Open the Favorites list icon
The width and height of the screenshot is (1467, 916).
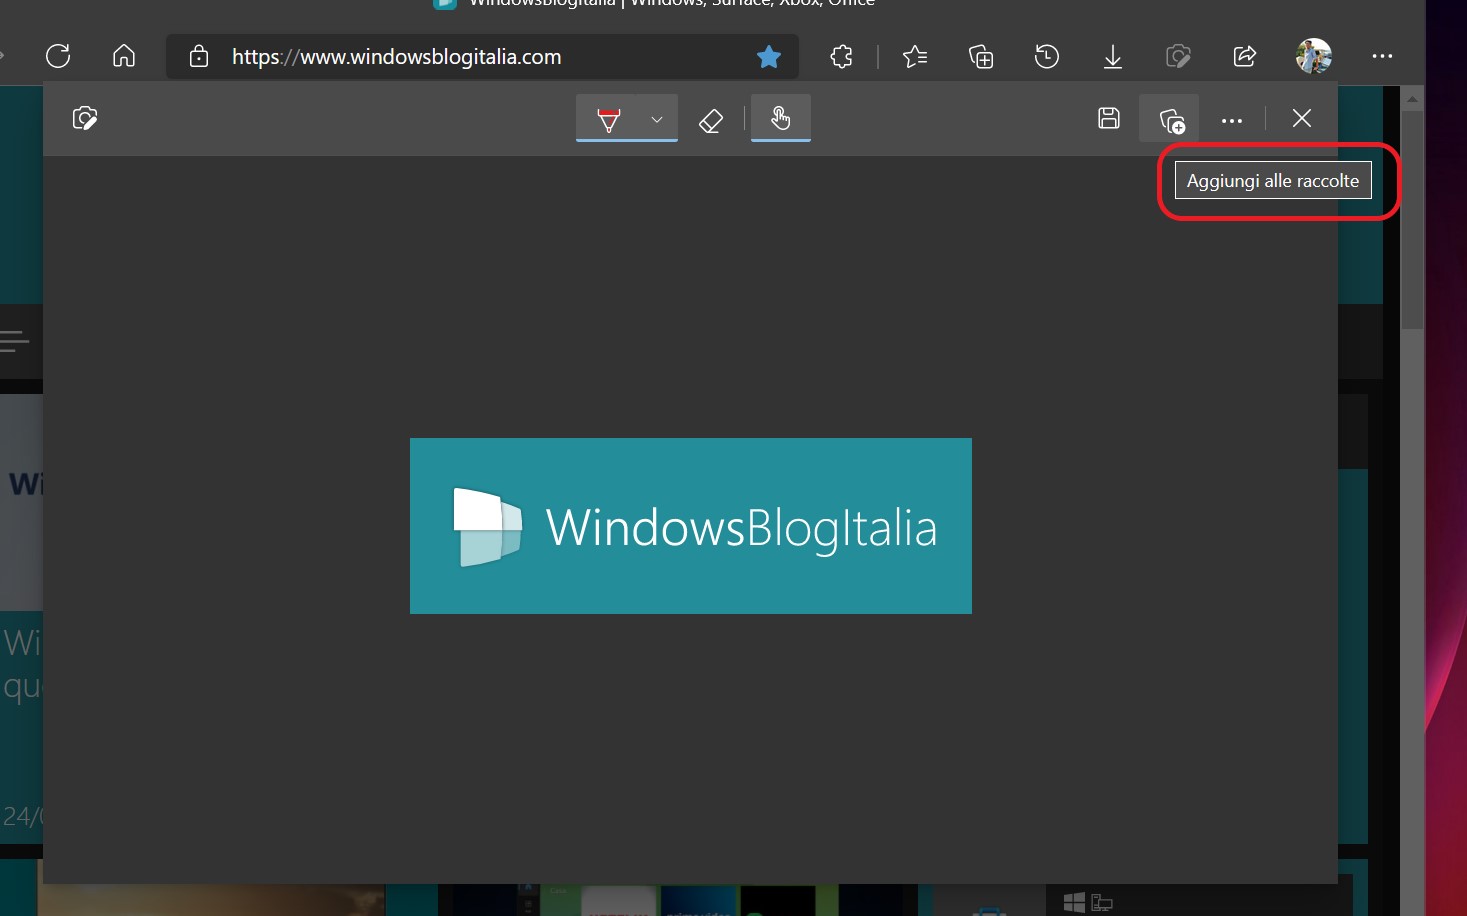[x=915, y=57]
